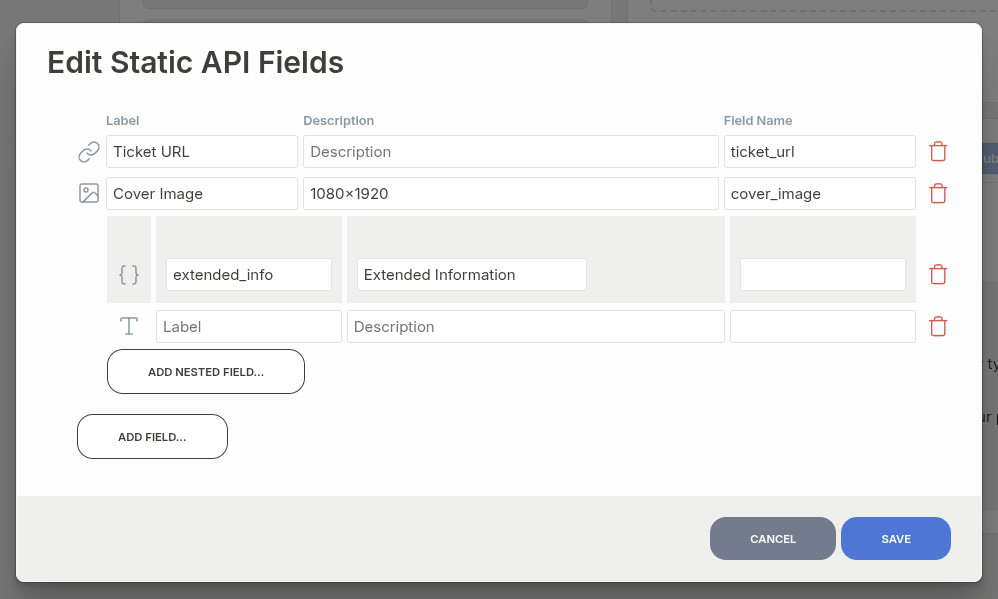This screenshot has width=998, height=599.
Task: Edit the Extended Information input
Action: pyautogui.click(x=472, y=274)
